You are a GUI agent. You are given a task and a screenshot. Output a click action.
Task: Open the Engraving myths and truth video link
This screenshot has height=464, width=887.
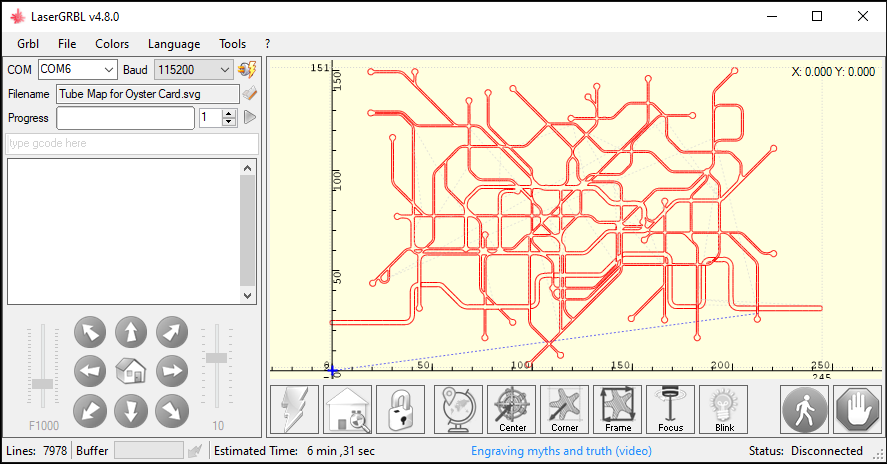[561, 451]
